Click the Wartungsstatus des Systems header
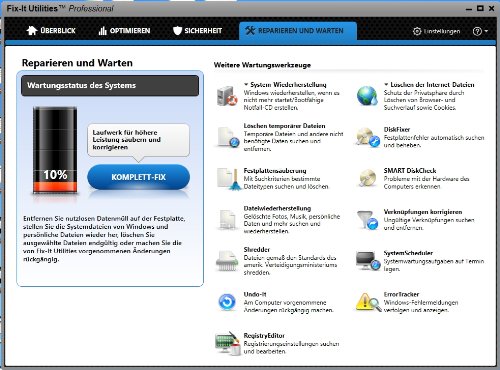 click(110, 86)
